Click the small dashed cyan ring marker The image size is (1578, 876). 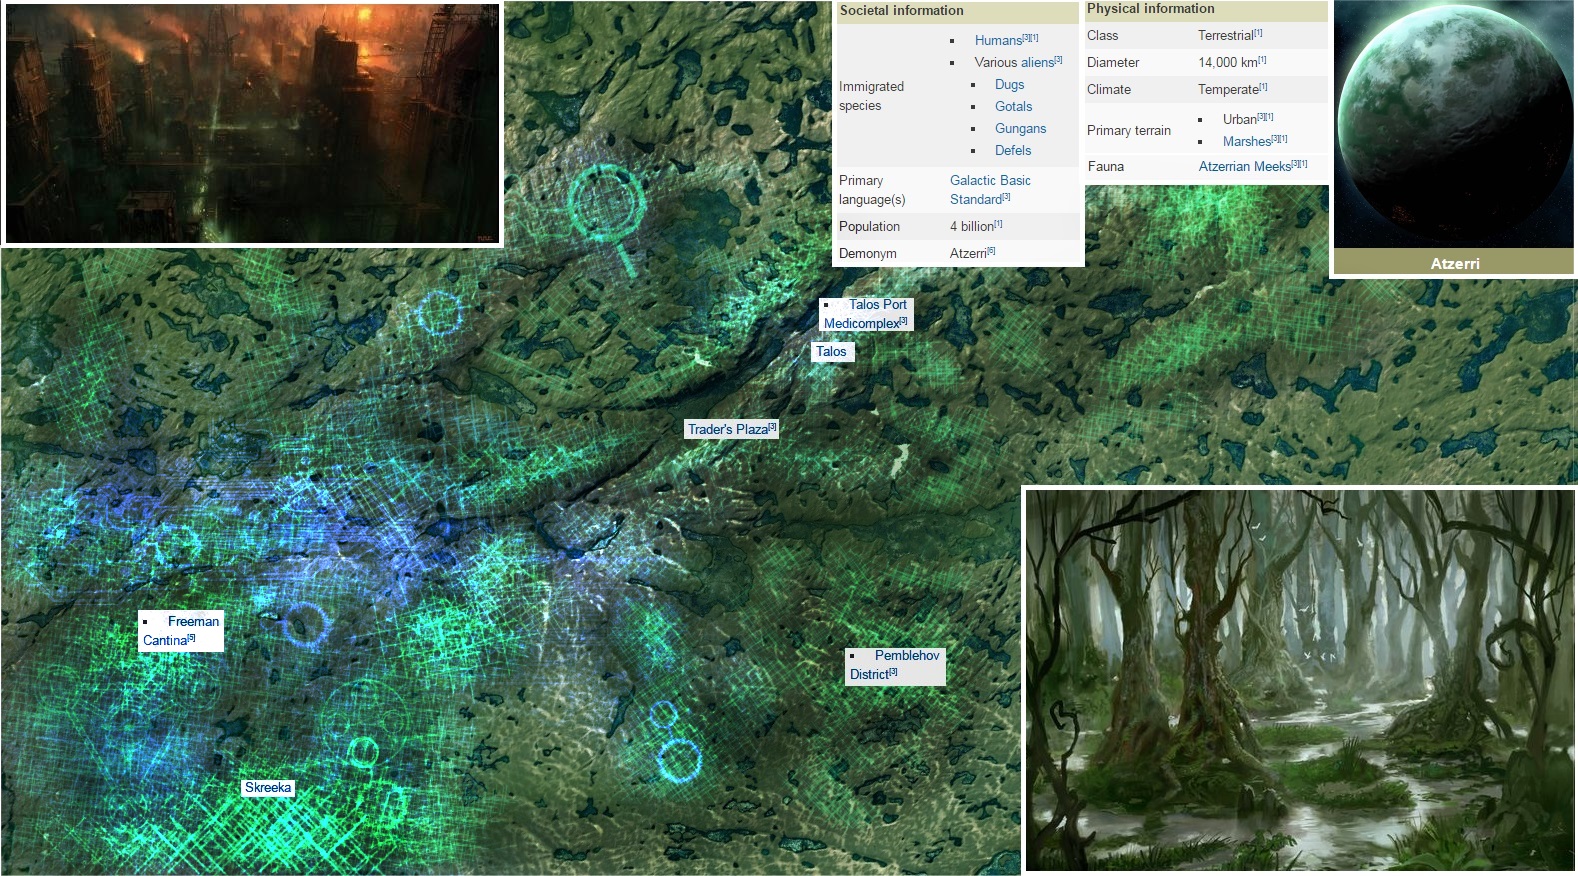(439, 313)
